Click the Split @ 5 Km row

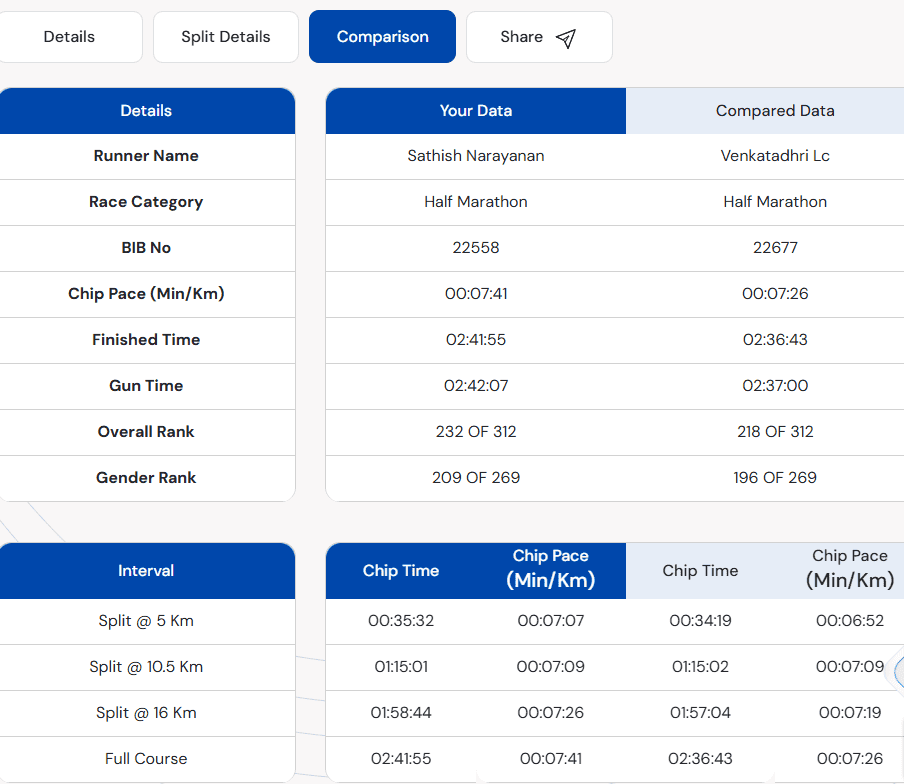pos(146,621)
